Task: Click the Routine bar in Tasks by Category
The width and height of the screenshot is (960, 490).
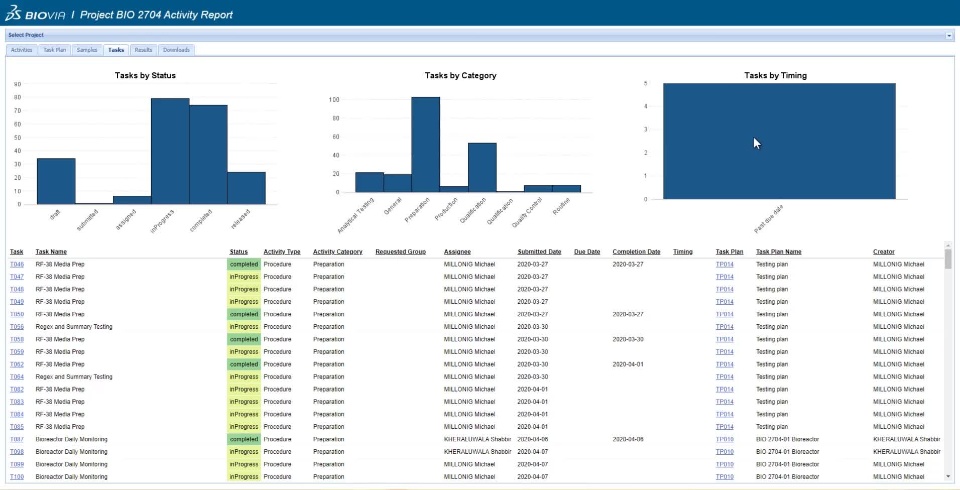Action: (x=566, y=189)
